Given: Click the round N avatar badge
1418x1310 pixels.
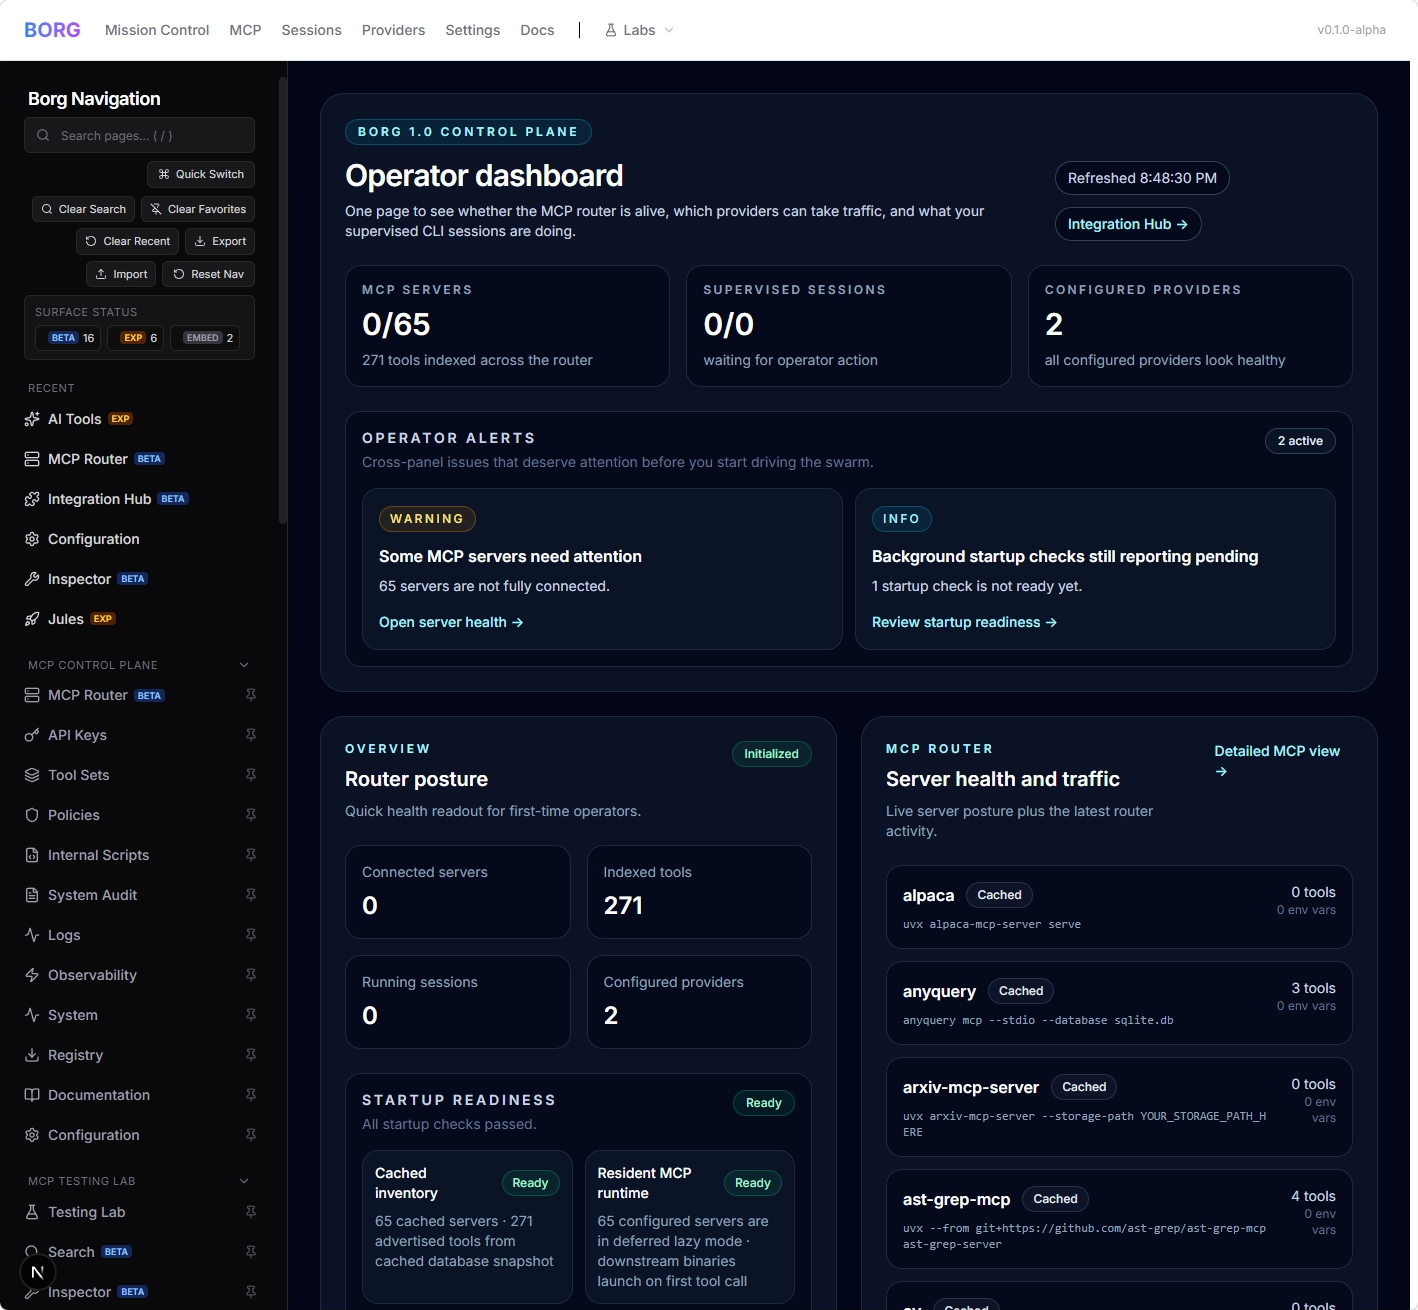Looking at the screenshot, I should click(37, 1272).
